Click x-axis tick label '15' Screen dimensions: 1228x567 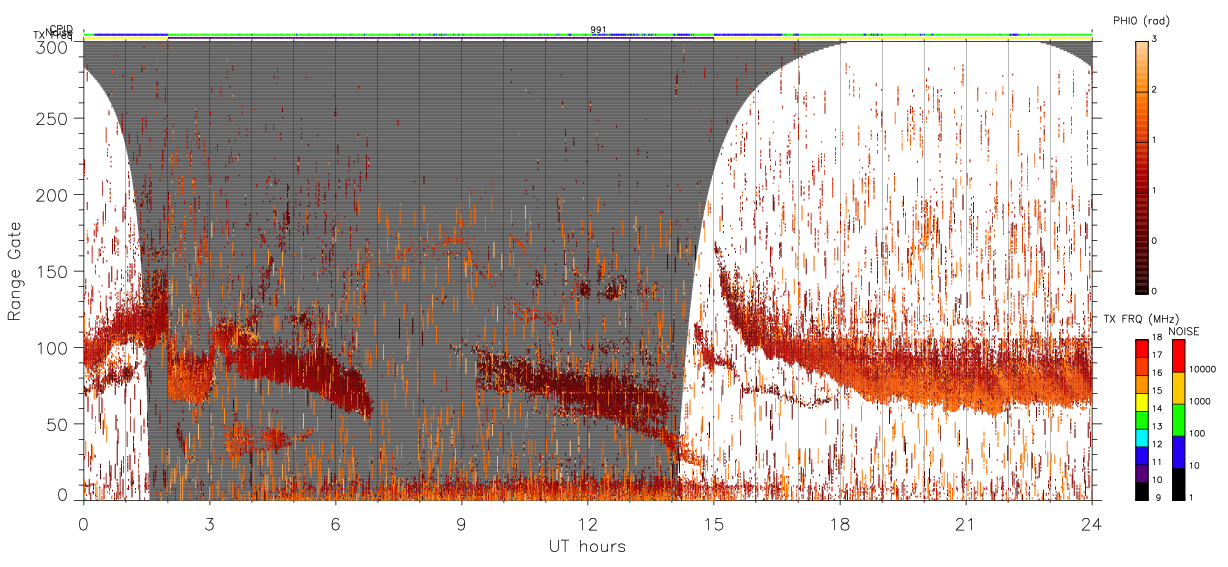click(714, 524)
